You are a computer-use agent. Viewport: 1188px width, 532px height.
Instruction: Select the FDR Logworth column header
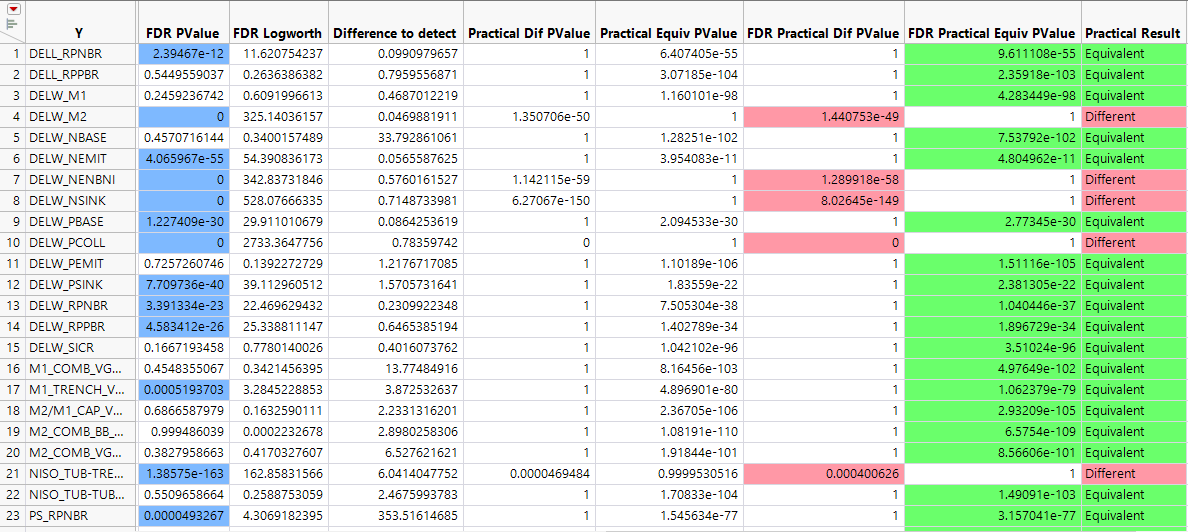[277, 33]
